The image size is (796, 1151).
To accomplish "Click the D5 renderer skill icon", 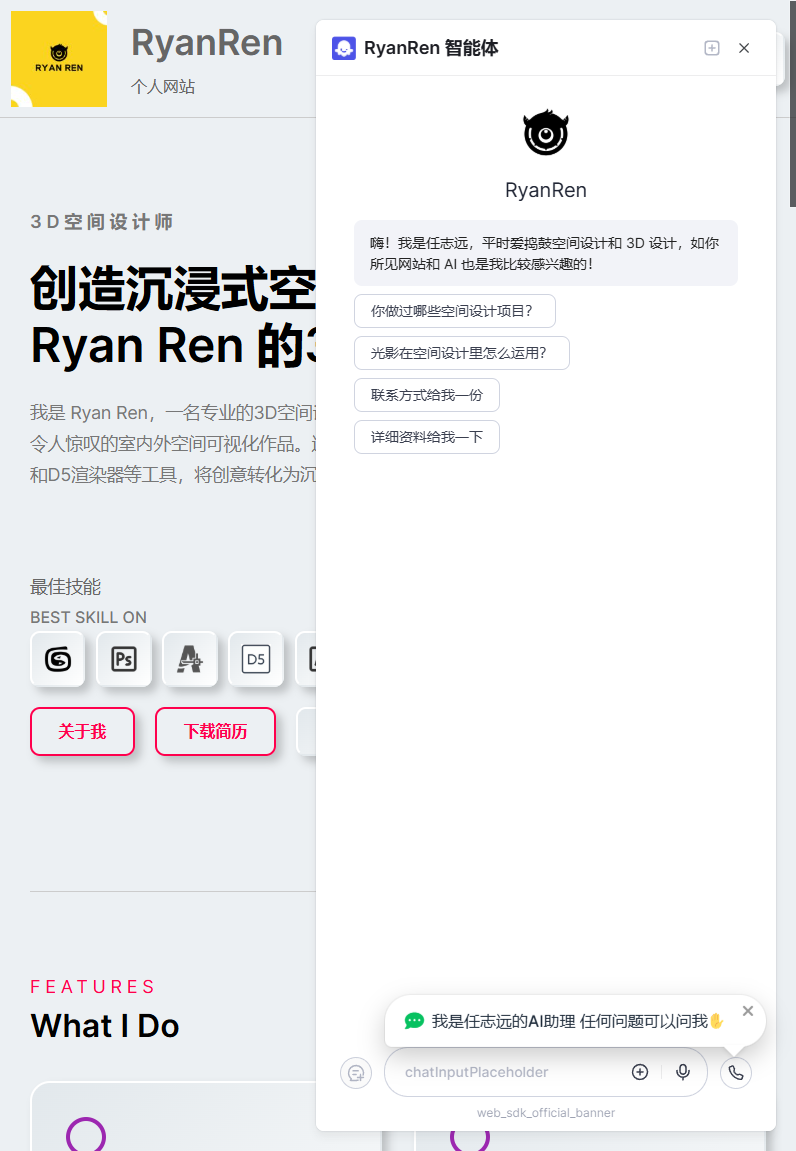I will click(x=256, y=659).
